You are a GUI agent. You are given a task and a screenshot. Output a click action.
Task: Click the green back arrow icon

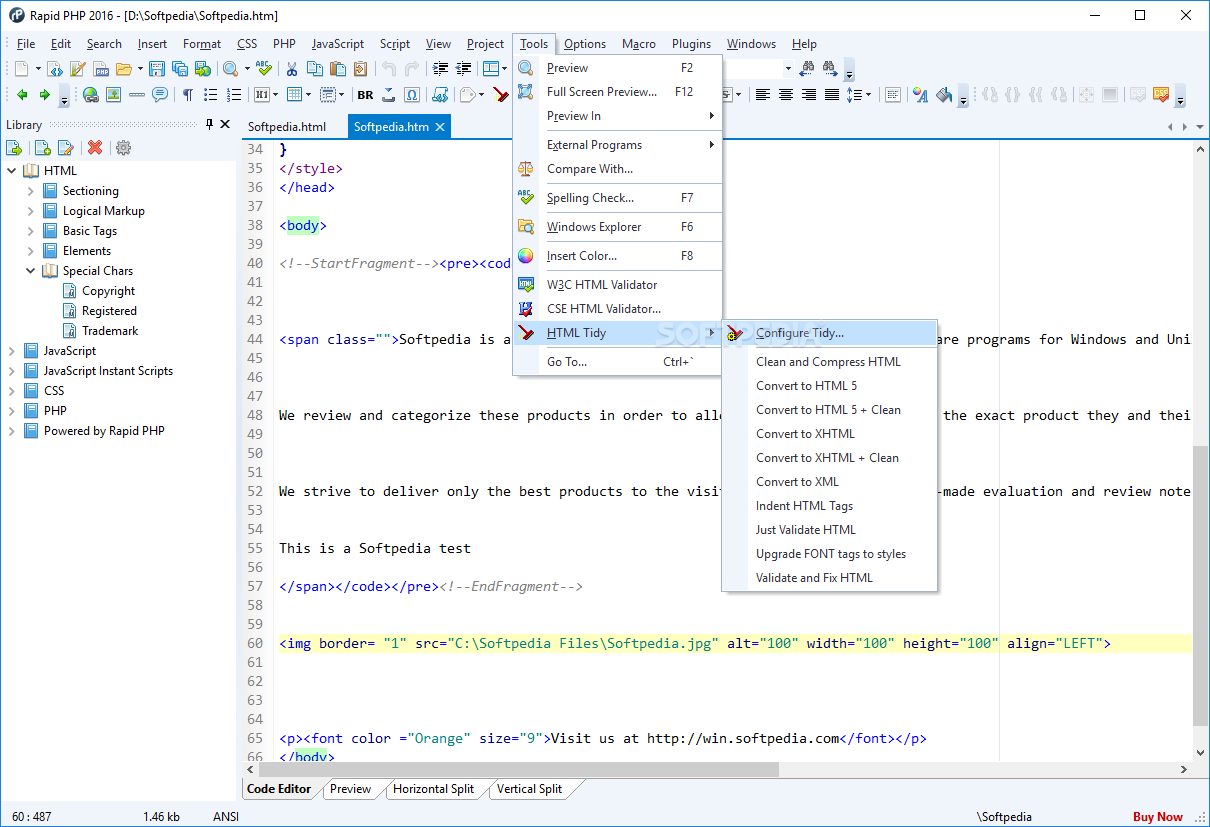point(21,95)
